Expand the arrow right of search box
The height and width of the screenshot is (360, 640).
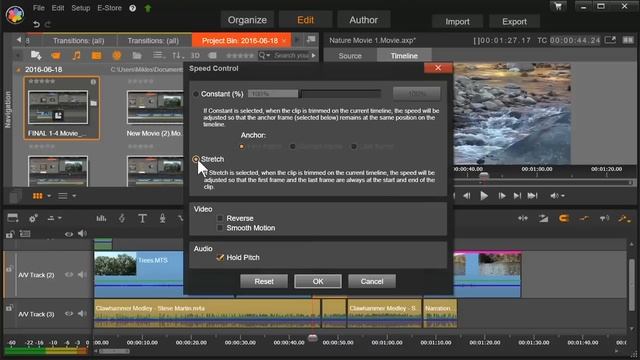pyautogui.click(x=313, y=56)
